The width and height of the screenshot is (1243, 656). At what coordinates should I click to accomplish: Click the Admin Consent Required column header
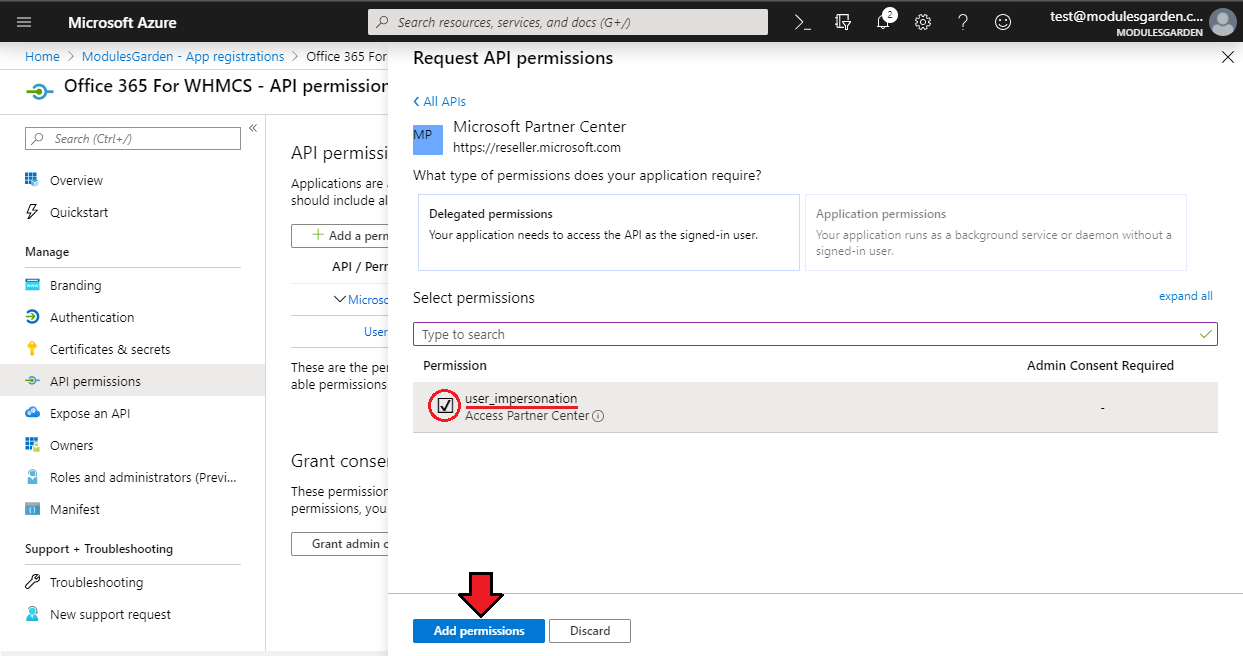click(x=1100, y=365)
